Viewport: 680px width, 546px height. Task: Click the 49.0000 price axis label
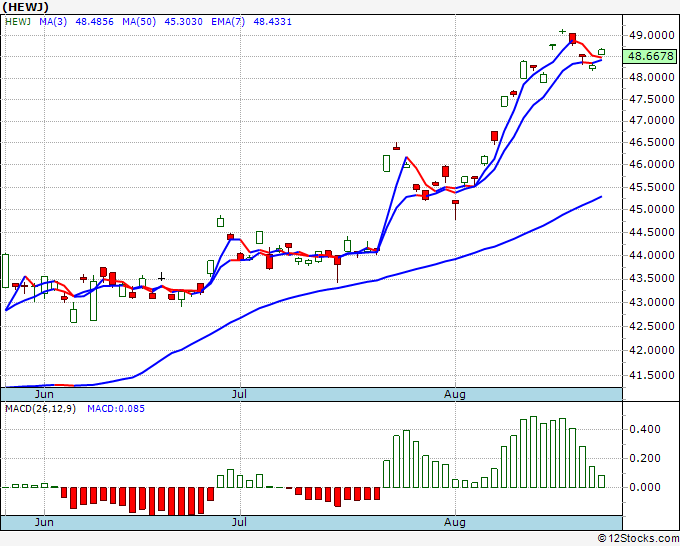pyautogui.click(x=652, y=36)
